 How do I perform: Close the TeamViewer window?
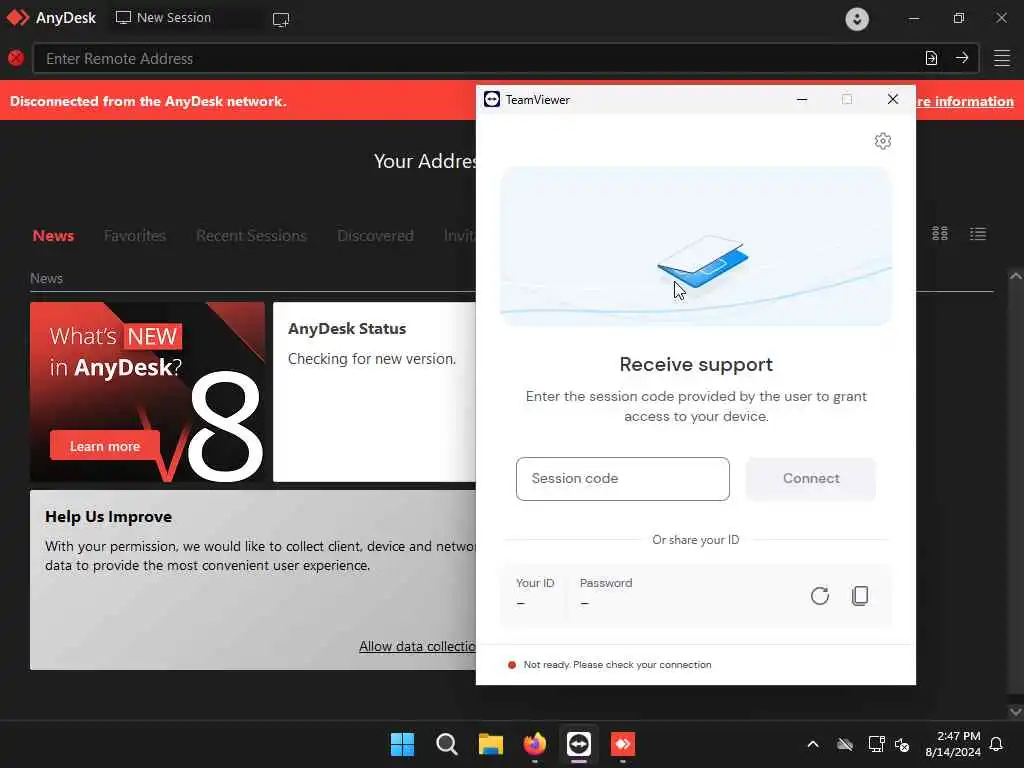893,99
